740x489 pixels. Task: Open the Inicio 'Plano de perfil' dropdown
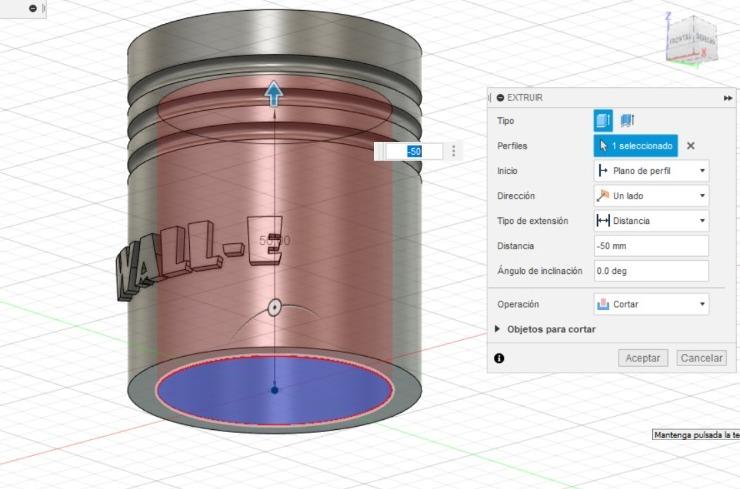[x=651, y=171]
